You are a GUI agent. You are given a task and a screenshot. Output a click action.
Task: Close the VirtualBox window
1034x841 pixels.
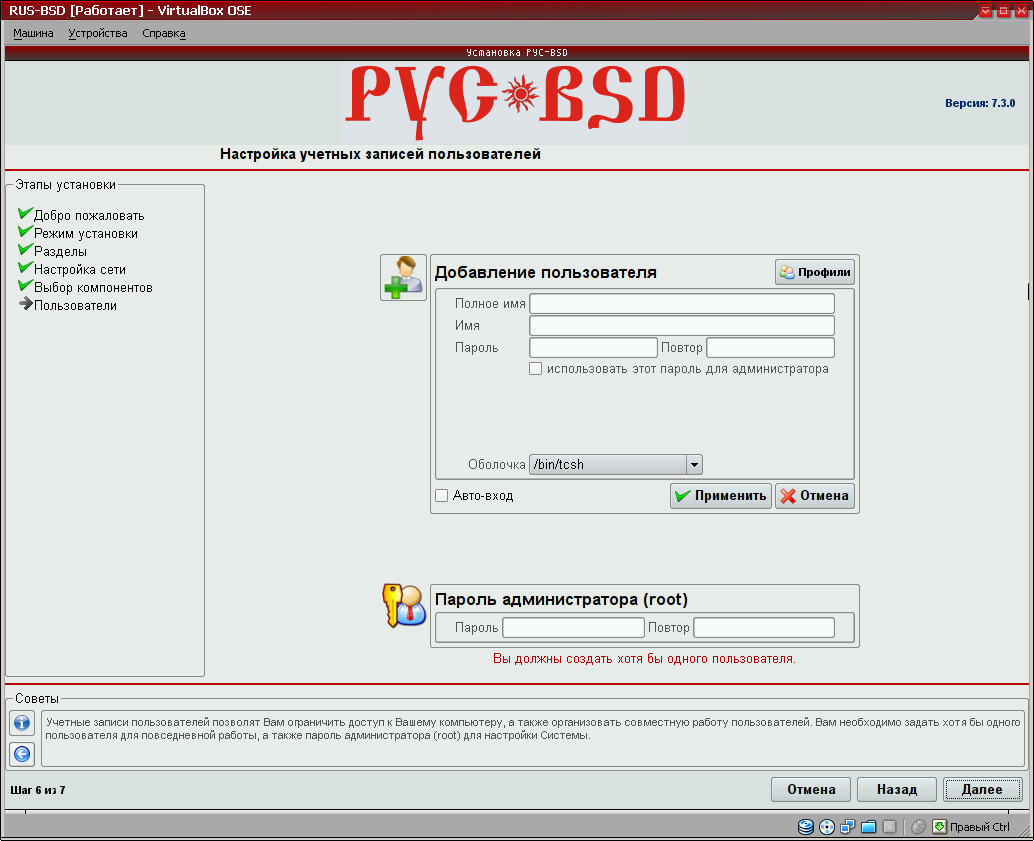point(1021,11)
